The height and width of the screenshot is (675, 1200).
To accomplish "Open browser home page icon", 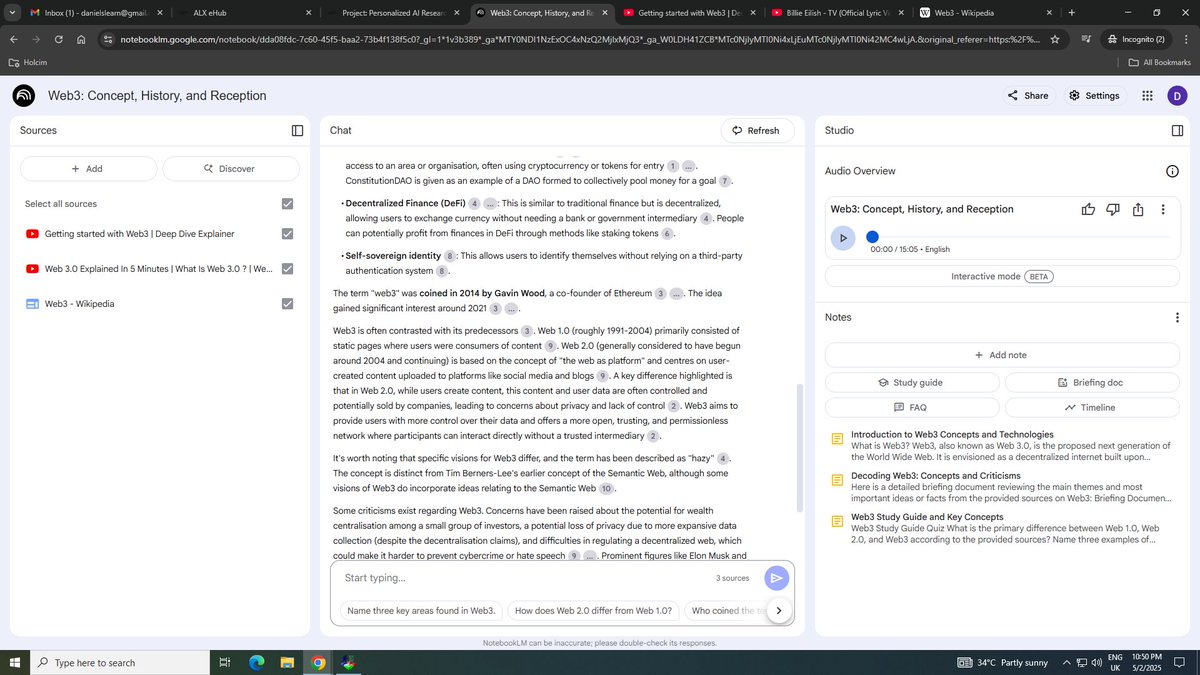I will pos(81,39).
